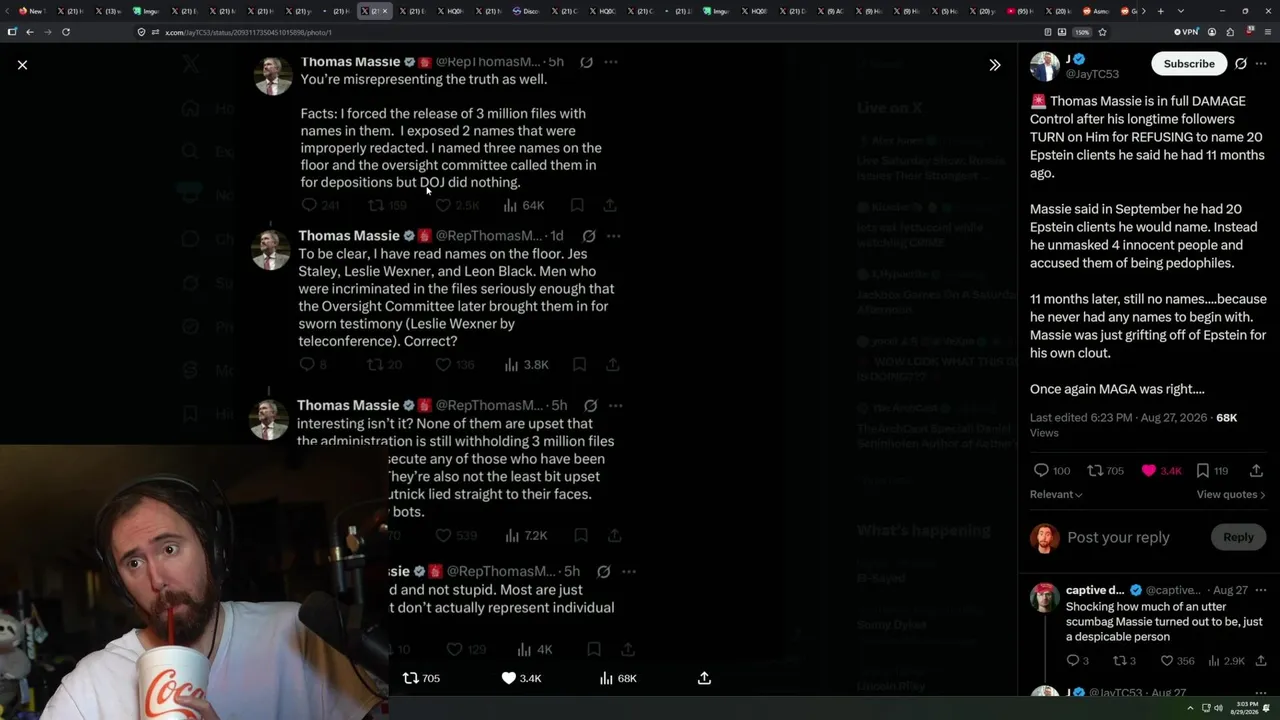Viewport: 1280px width, 720px height.
Task: Open the browser account icon
Action: tap(1212, 32)
